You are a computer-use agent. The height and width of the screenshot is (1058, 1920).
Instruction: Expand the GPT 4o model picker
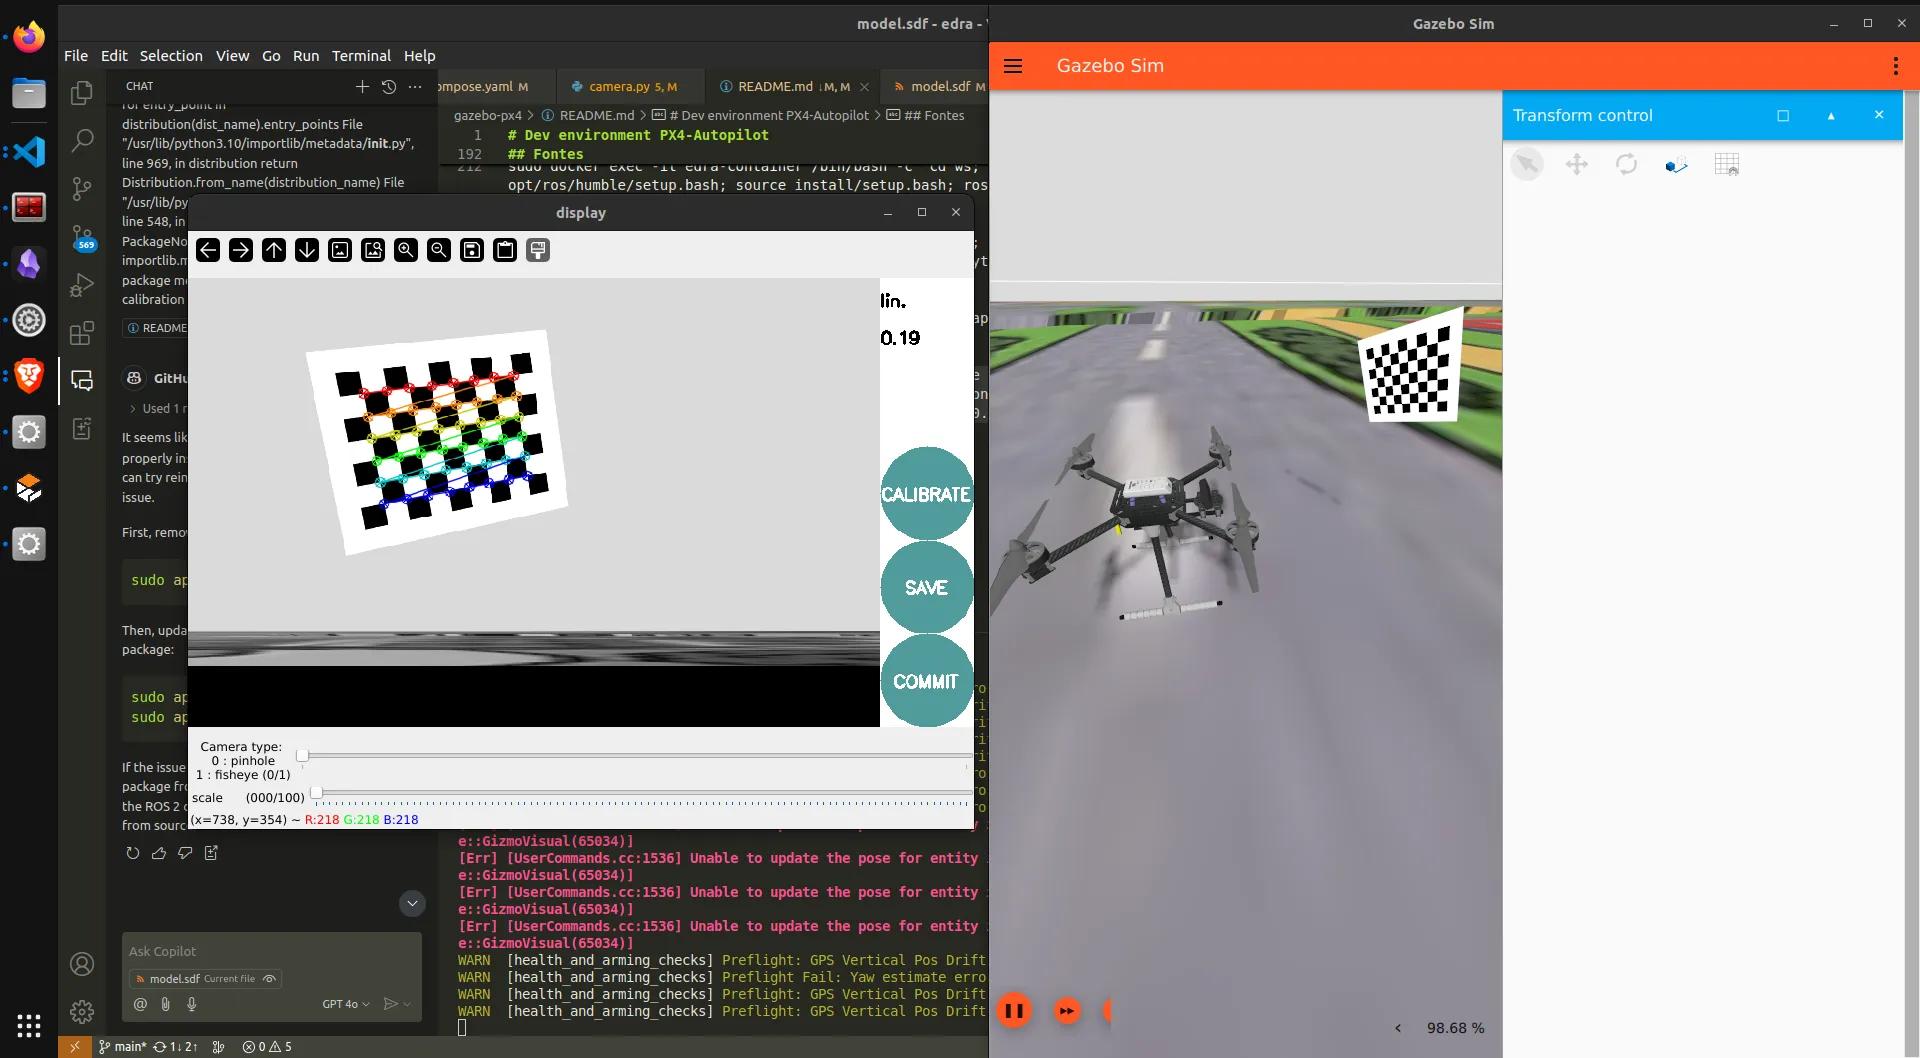[346, 1004]
